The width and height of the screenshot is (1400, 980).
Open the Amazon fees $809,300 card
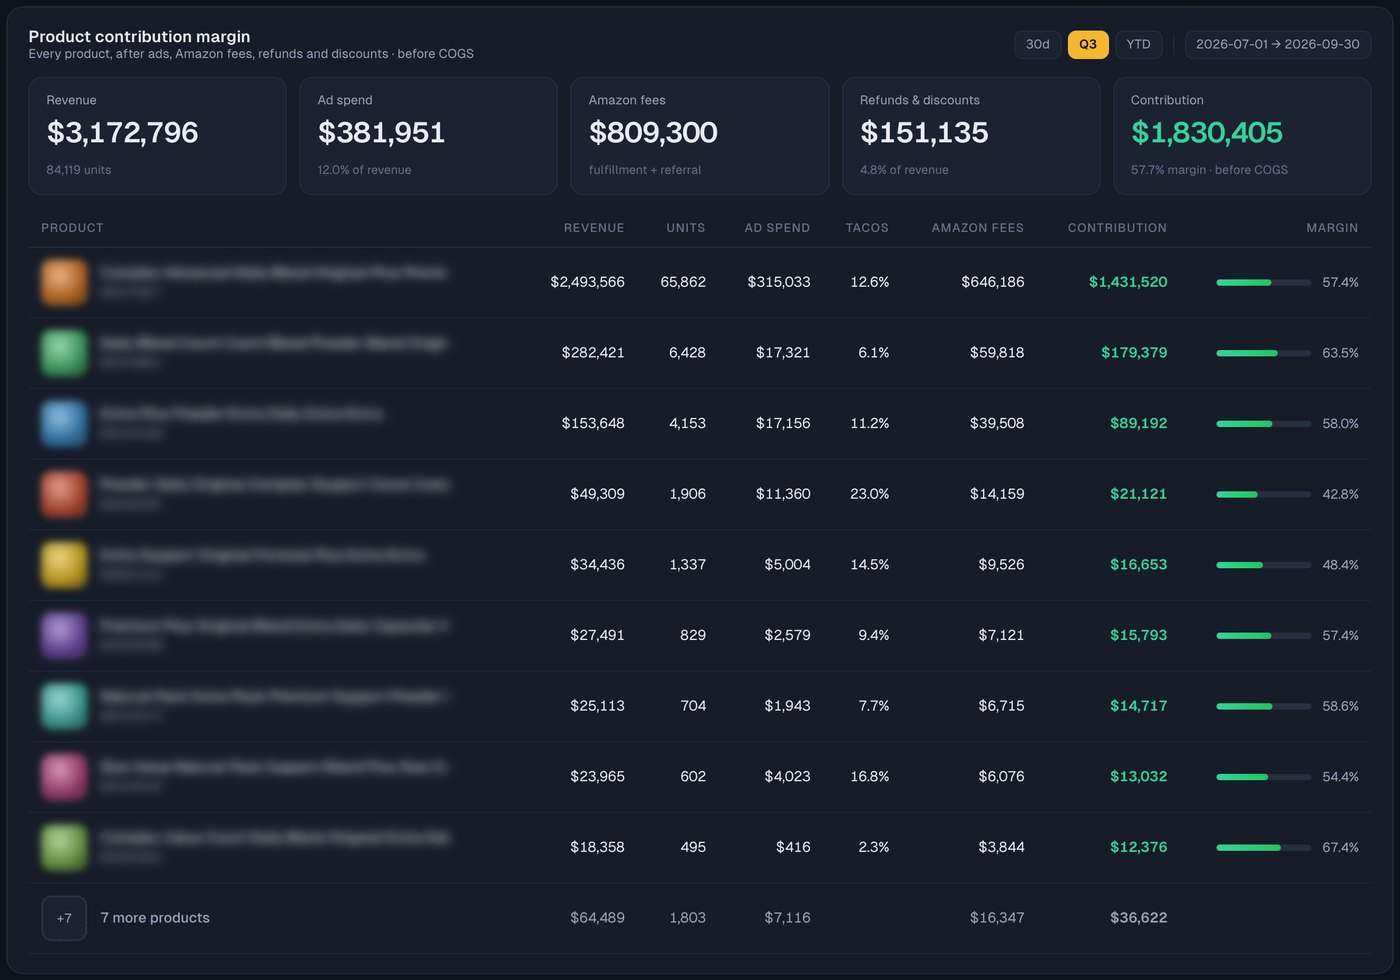point(700,136)
